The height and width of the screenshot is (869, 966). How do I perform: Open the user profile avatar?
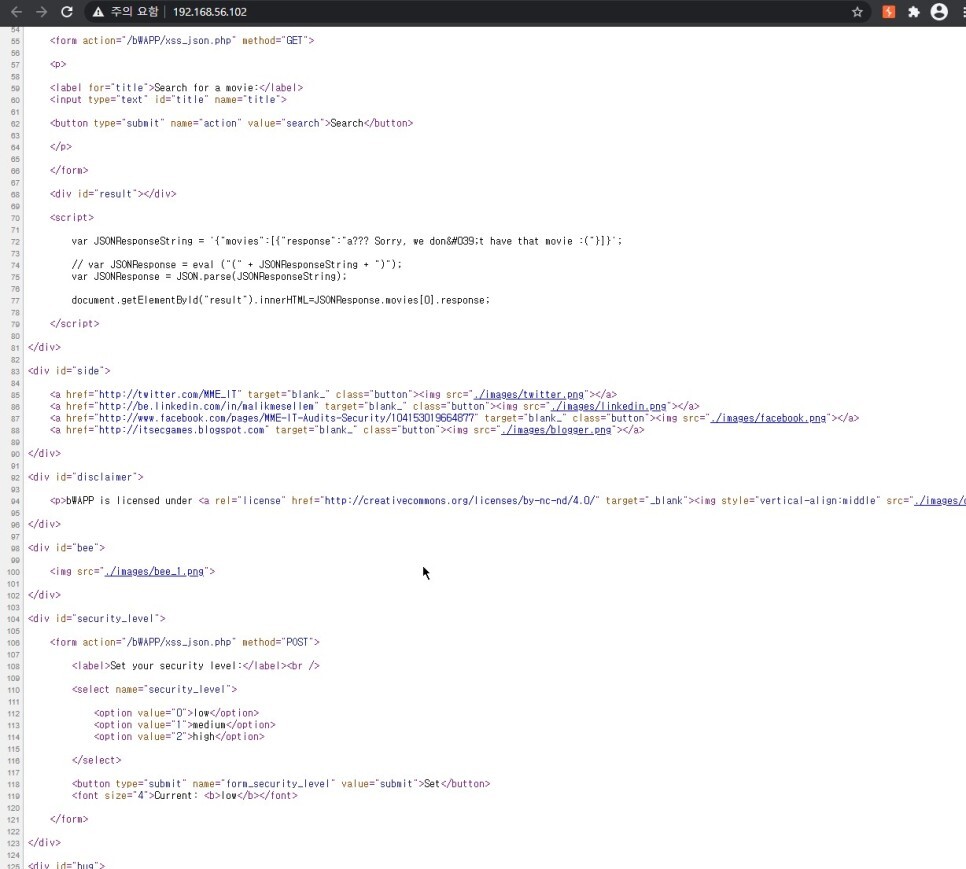pos(939,12)
